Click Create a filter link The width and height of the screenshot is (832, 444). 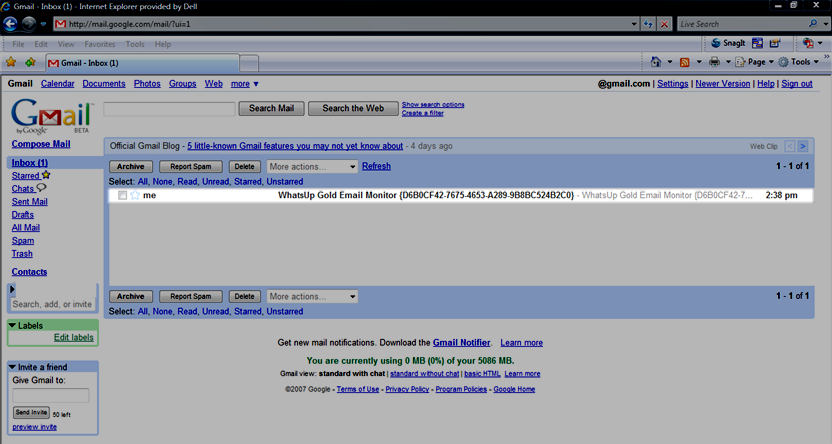click(x=422, y=113)
